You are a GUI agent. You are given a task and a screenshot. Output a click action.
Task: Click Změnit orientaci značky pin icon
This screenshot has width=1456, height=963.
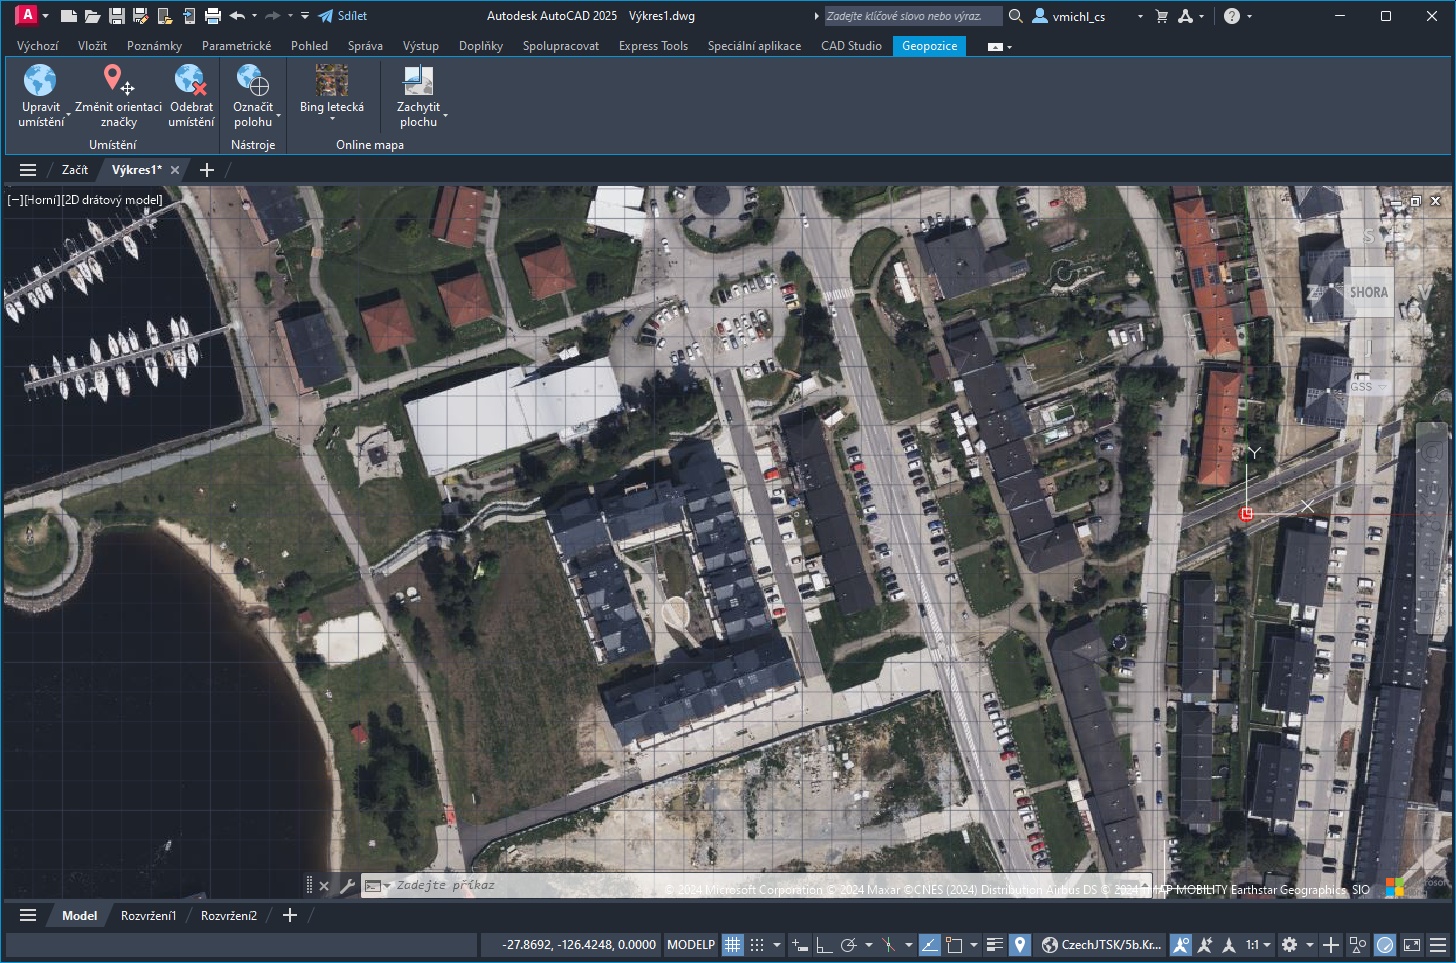[118, 80]
